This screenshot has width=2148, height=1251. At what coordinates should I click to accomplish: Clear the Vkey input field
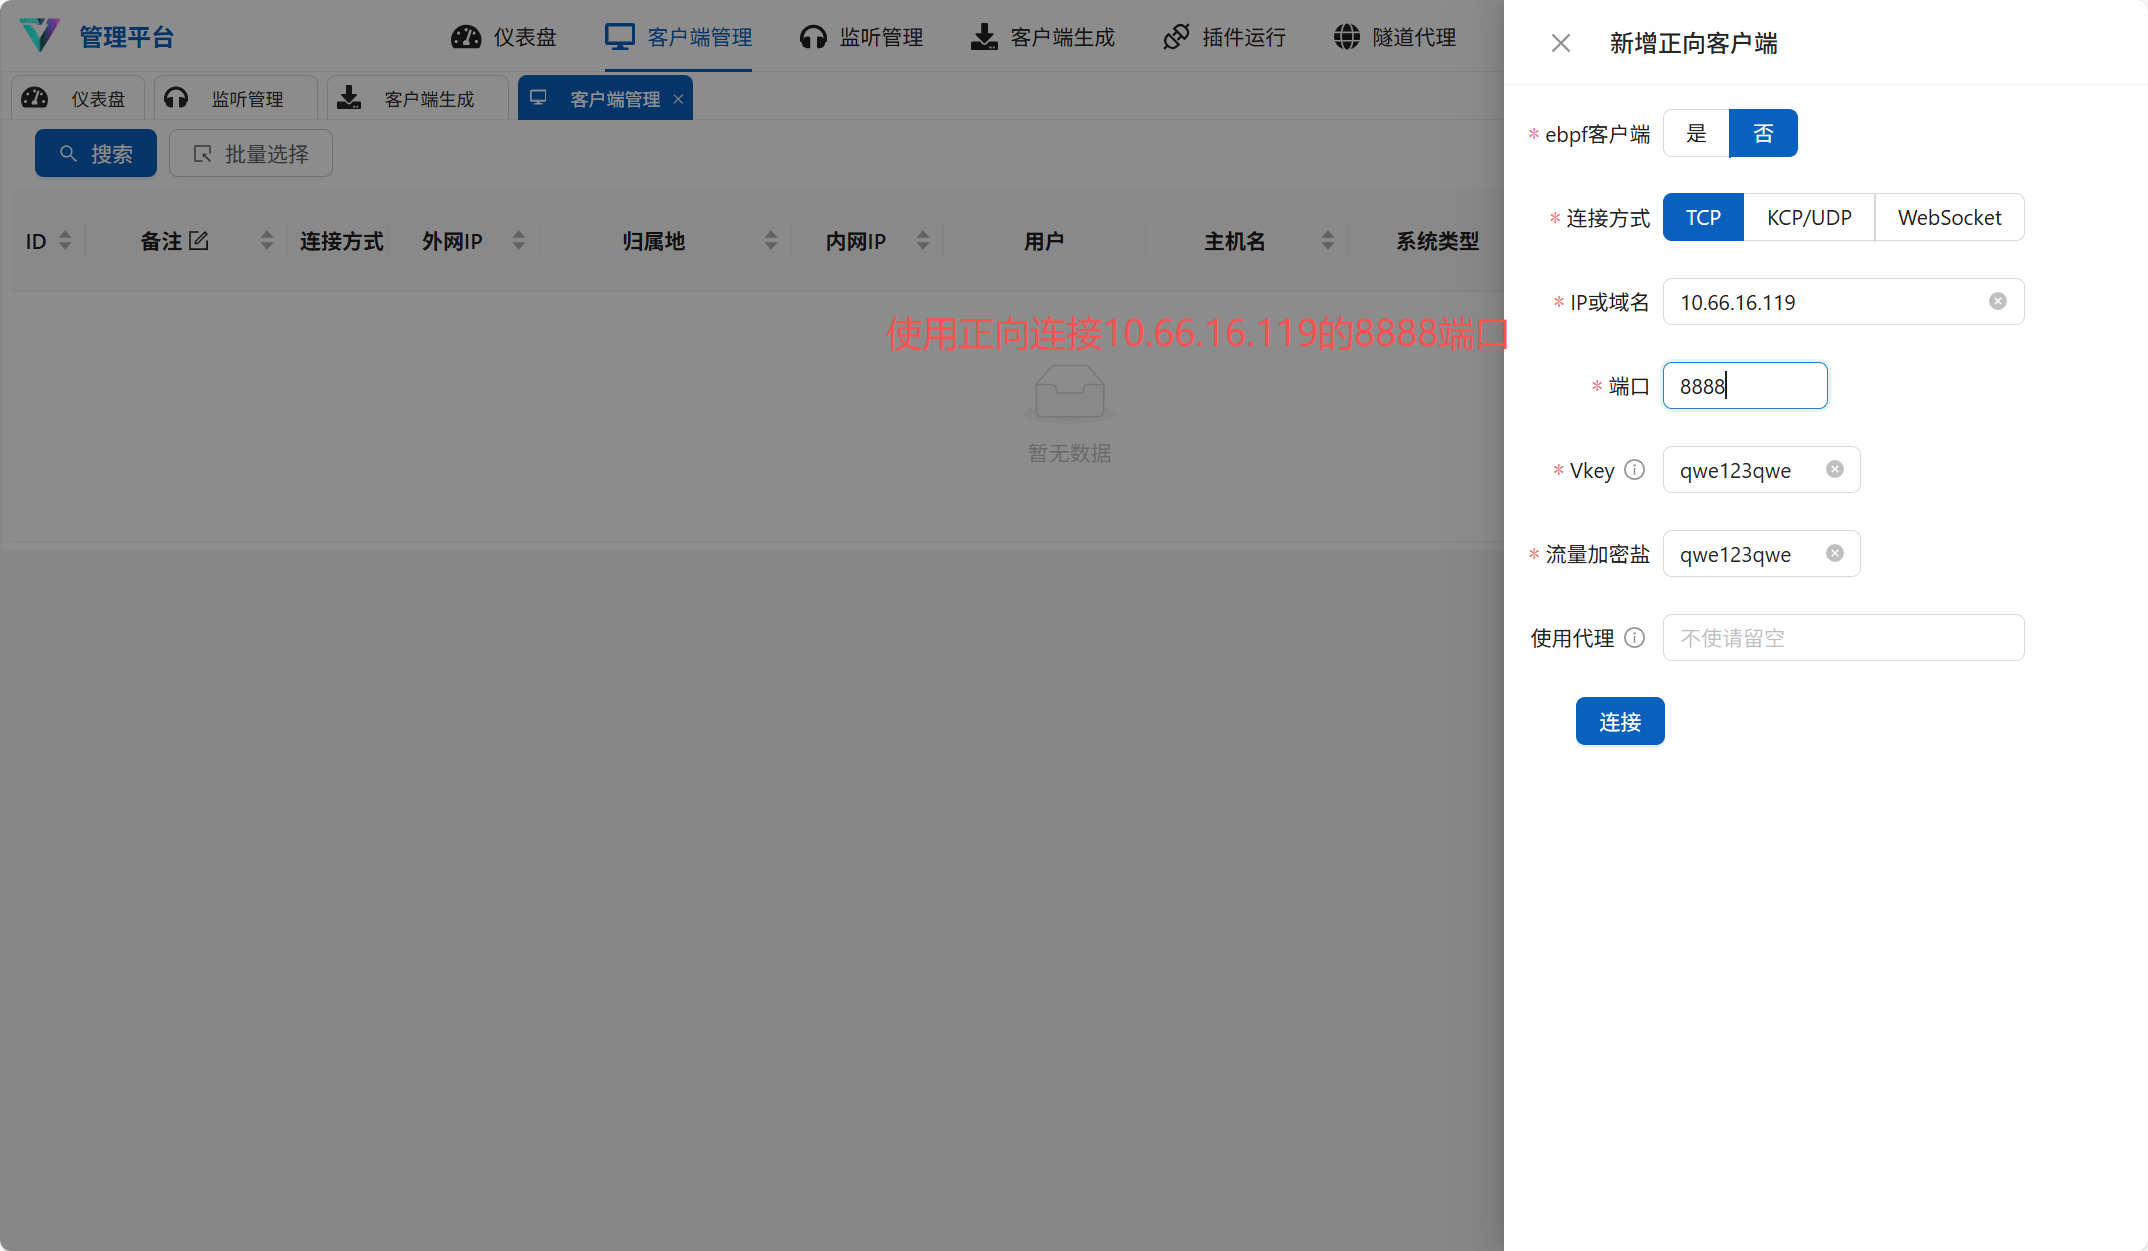1834,469
